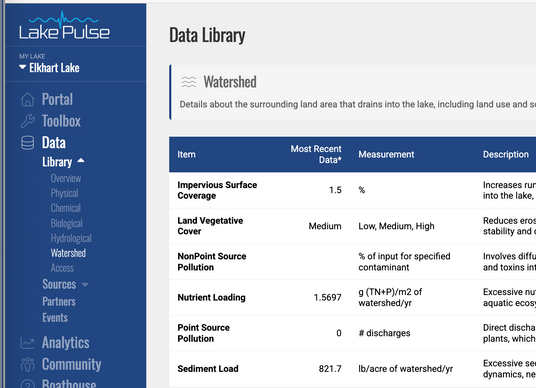Viewport: 536px width, 388px height.
Task: Expand the Elkhart Lake selector dropdown
Action: 49,68
